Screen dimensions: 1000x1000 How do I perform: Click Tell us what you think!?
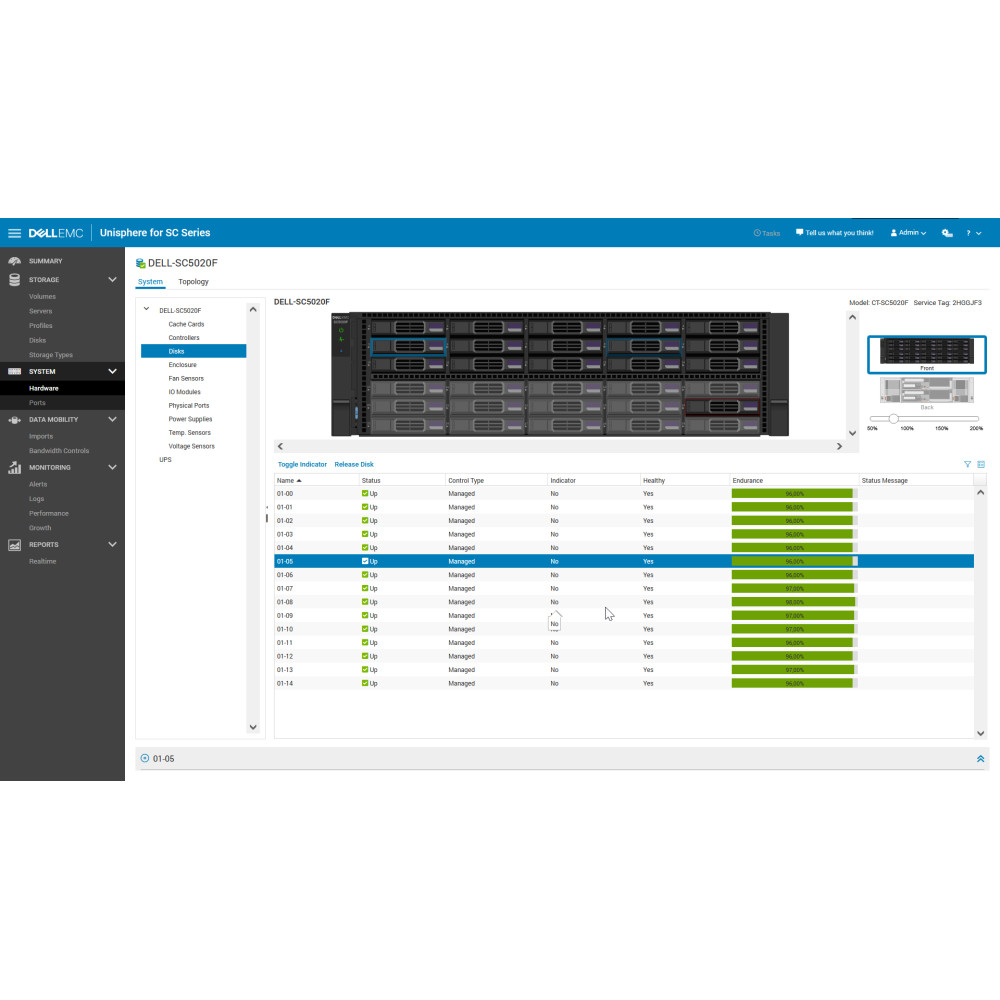[839, 233]
